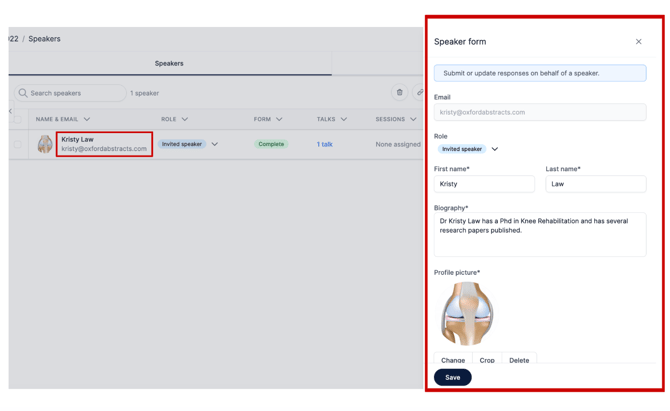Click into the First name field

click(484, 184)
